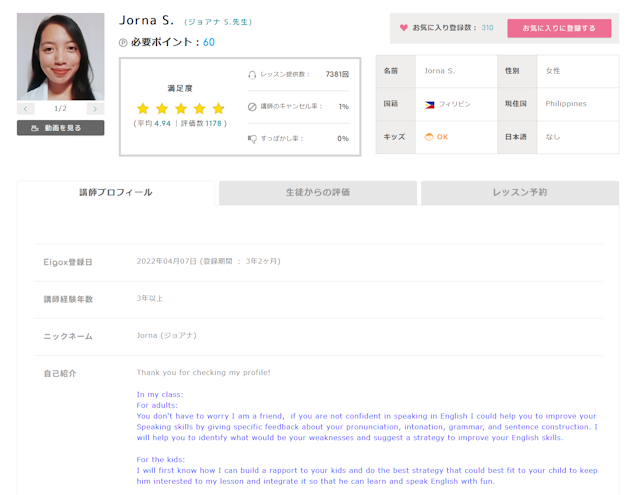Click the 'In my class:' line
This screenshot has width=640, height=495.
(x=160, y=395)
